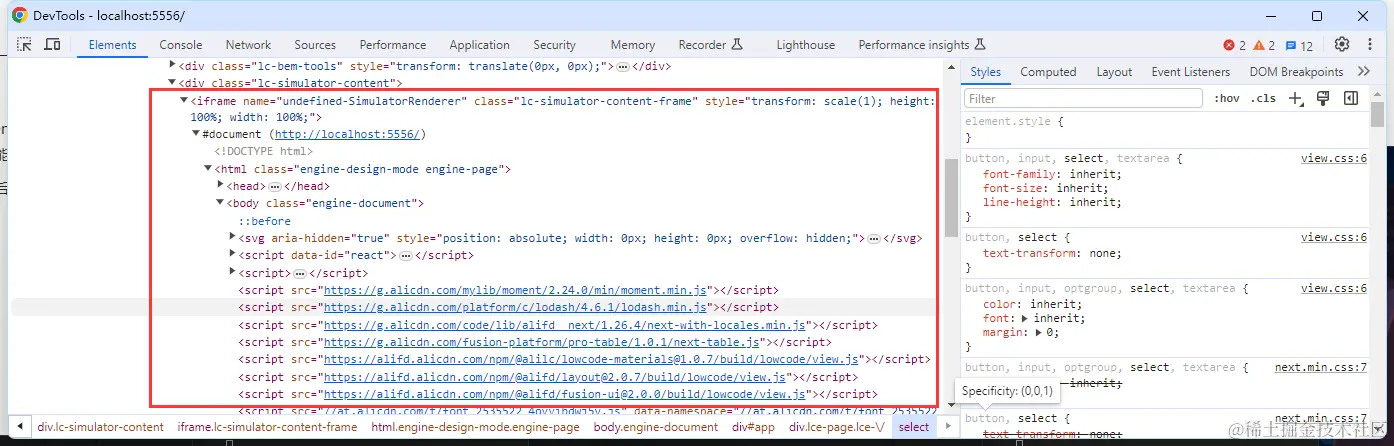Click the orange warnings count badge

(x=1265, y=45)
